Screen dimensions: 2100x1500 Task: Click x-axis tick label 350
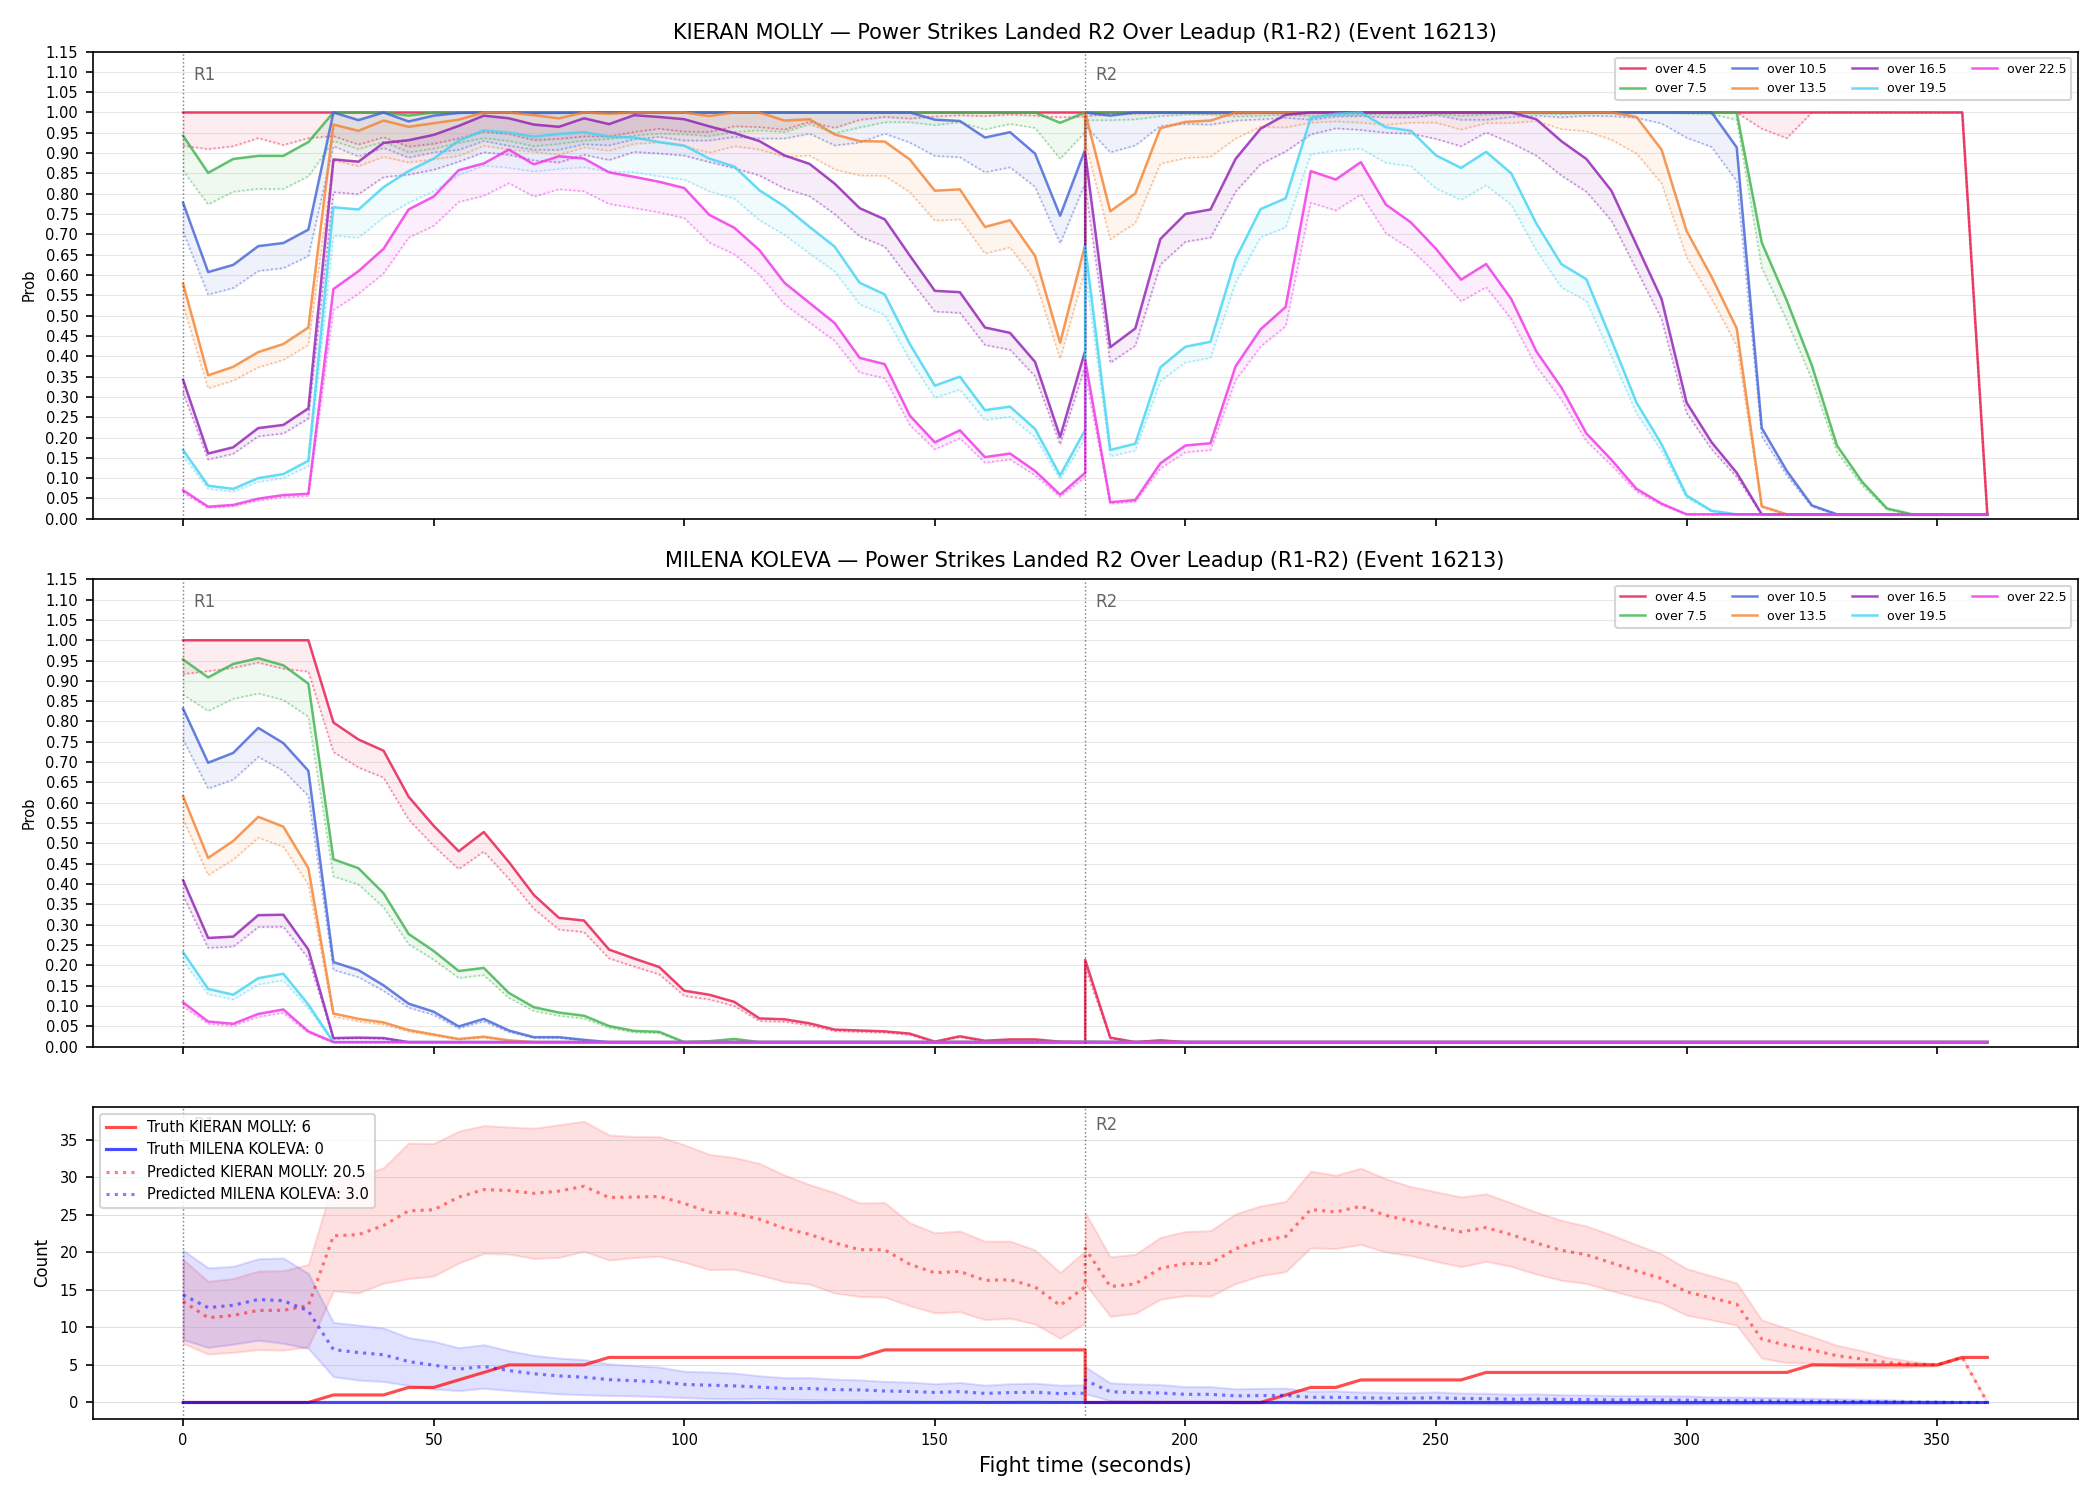(x=1937, y=1440)
